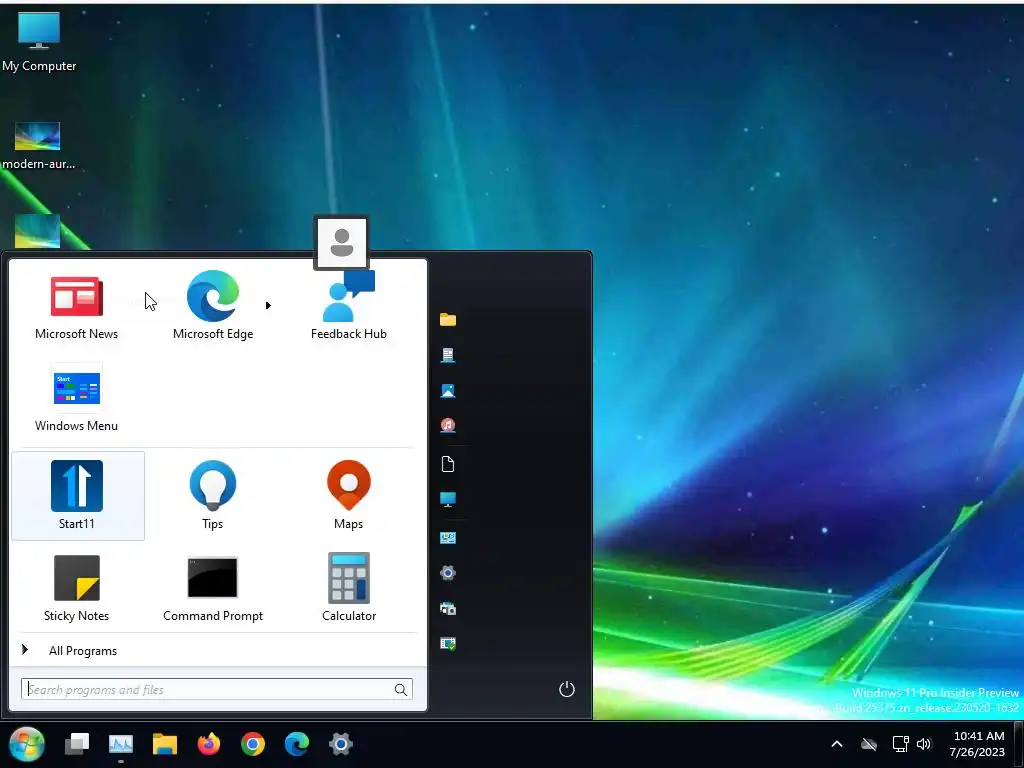The width and height of the screenshot is (1024, 768).
Task: Launch Google Chrome from the taskbar
Action: click(x=253, y=744)
